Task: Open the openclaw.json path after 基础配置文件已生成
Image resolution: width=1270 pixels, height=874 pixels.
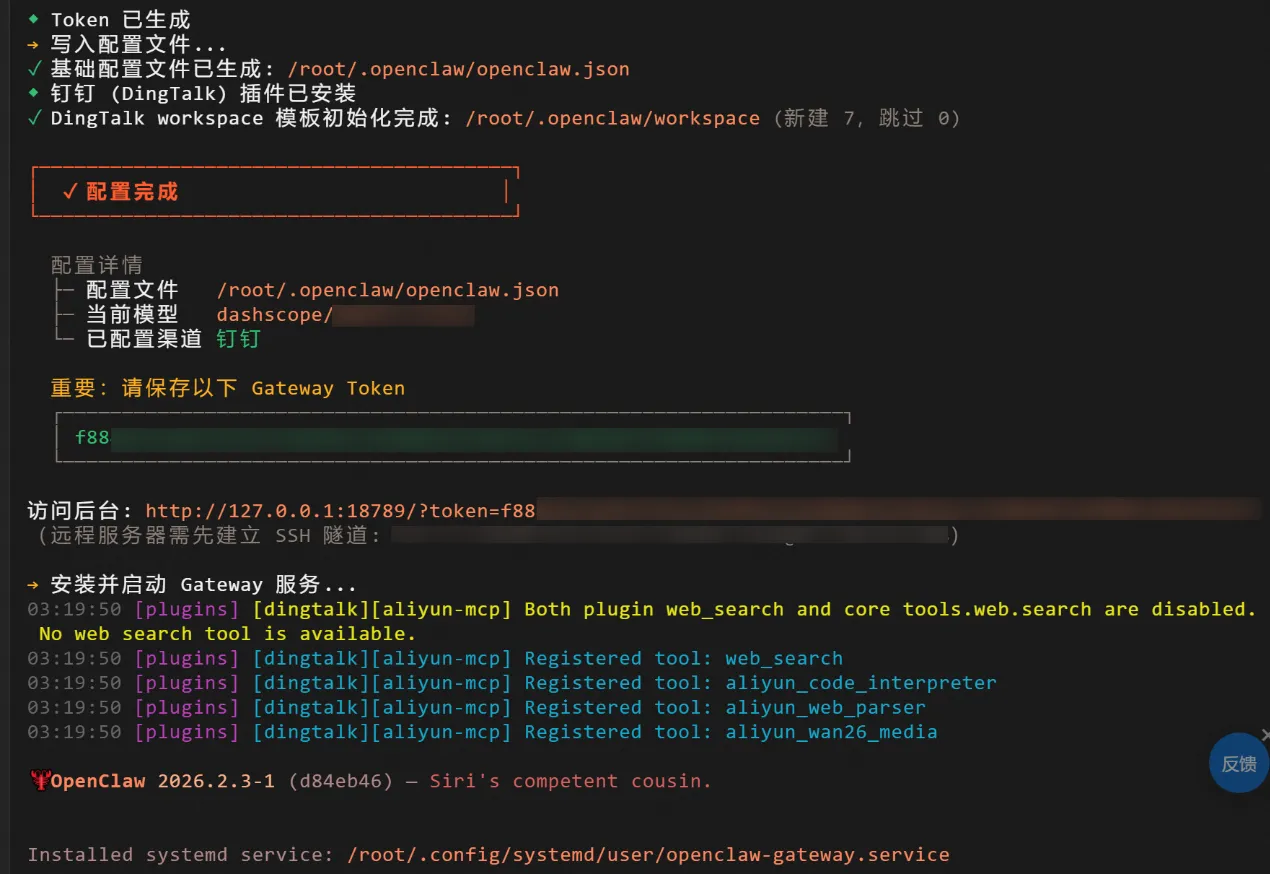Action: (458, 69)
